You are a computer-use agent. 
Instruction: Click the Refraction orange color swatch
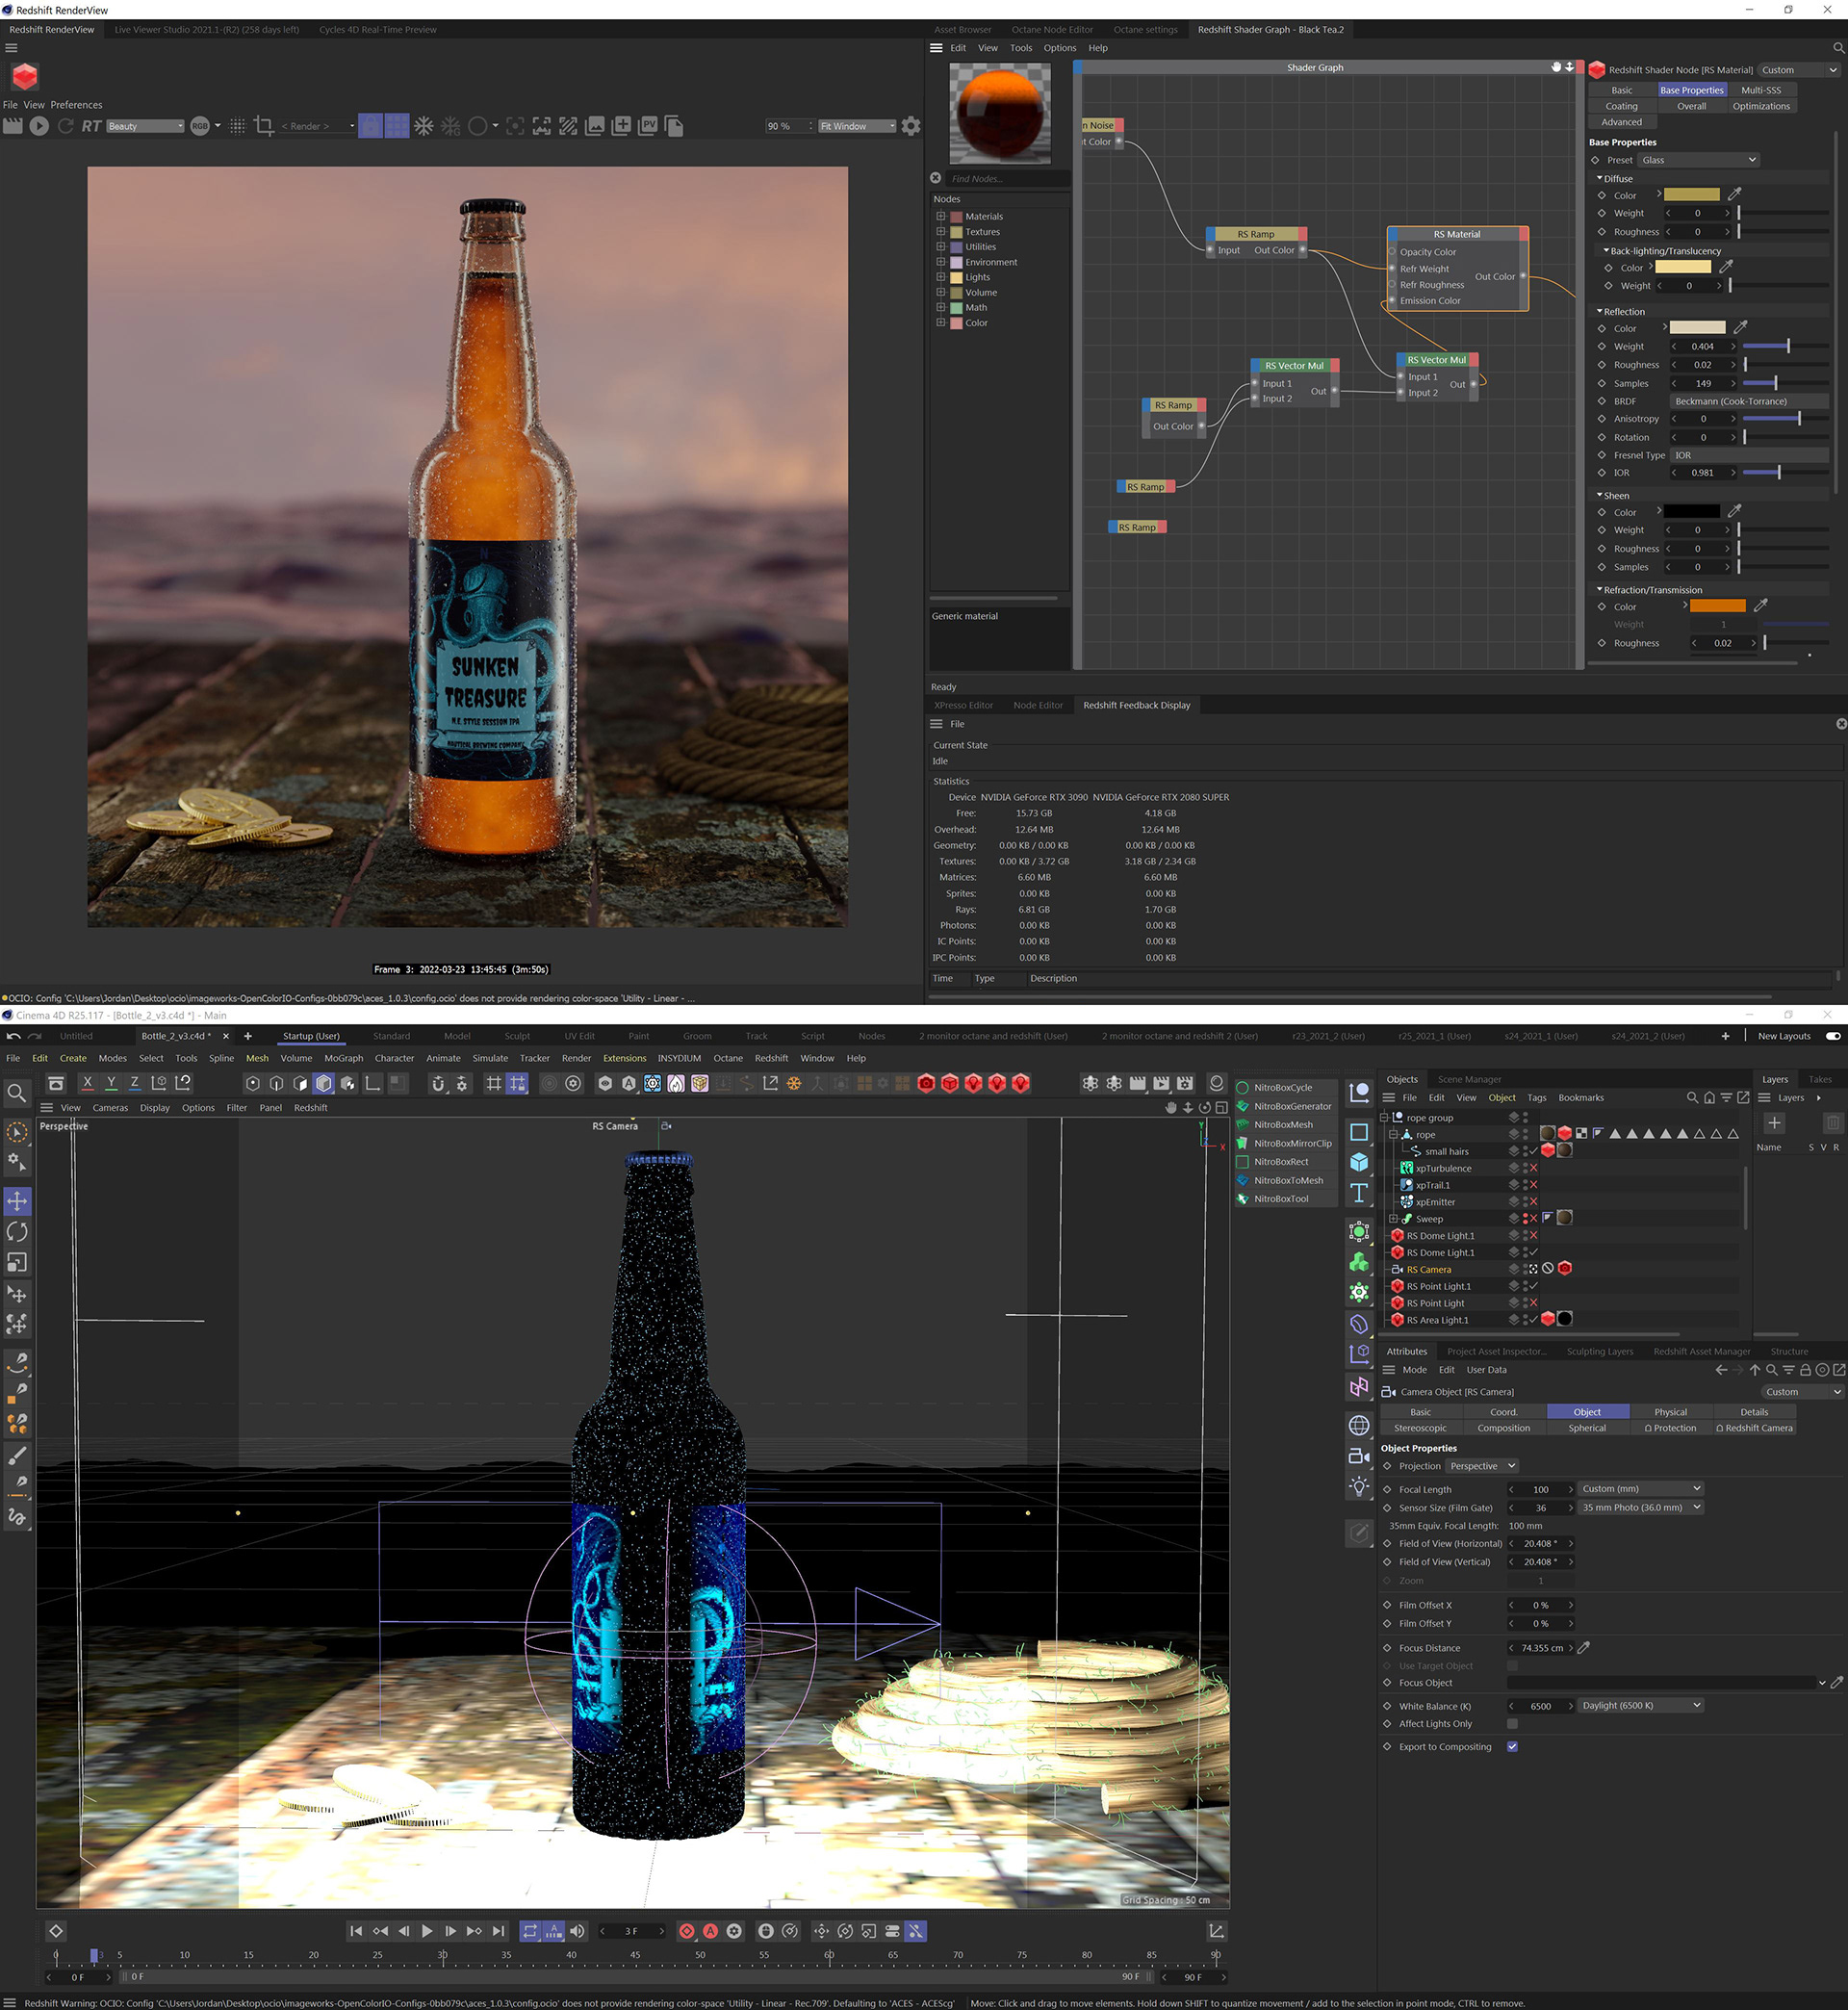pyautogui.click(x=1717, y=606)
